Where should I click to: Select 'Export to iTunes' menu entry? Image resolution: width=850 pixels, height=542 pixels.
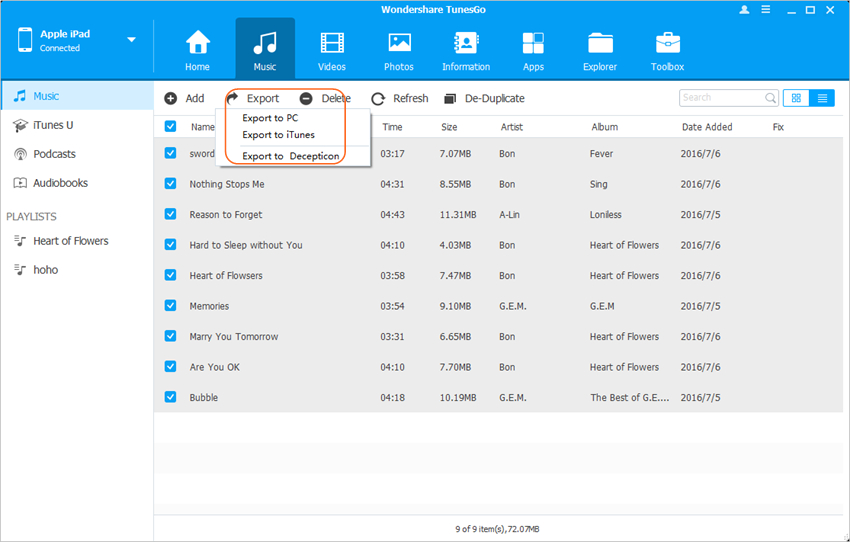click(x=278, y=135)
